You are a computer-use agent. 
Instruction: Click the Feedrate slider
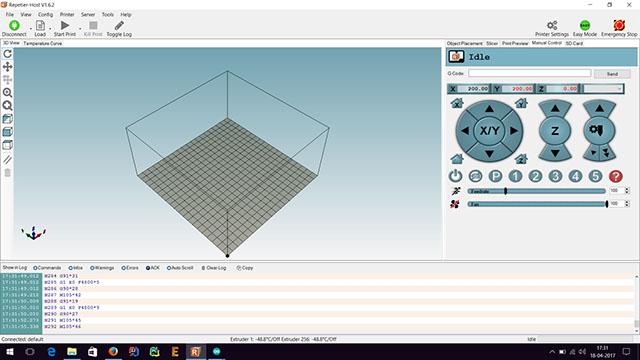(536, 191)
